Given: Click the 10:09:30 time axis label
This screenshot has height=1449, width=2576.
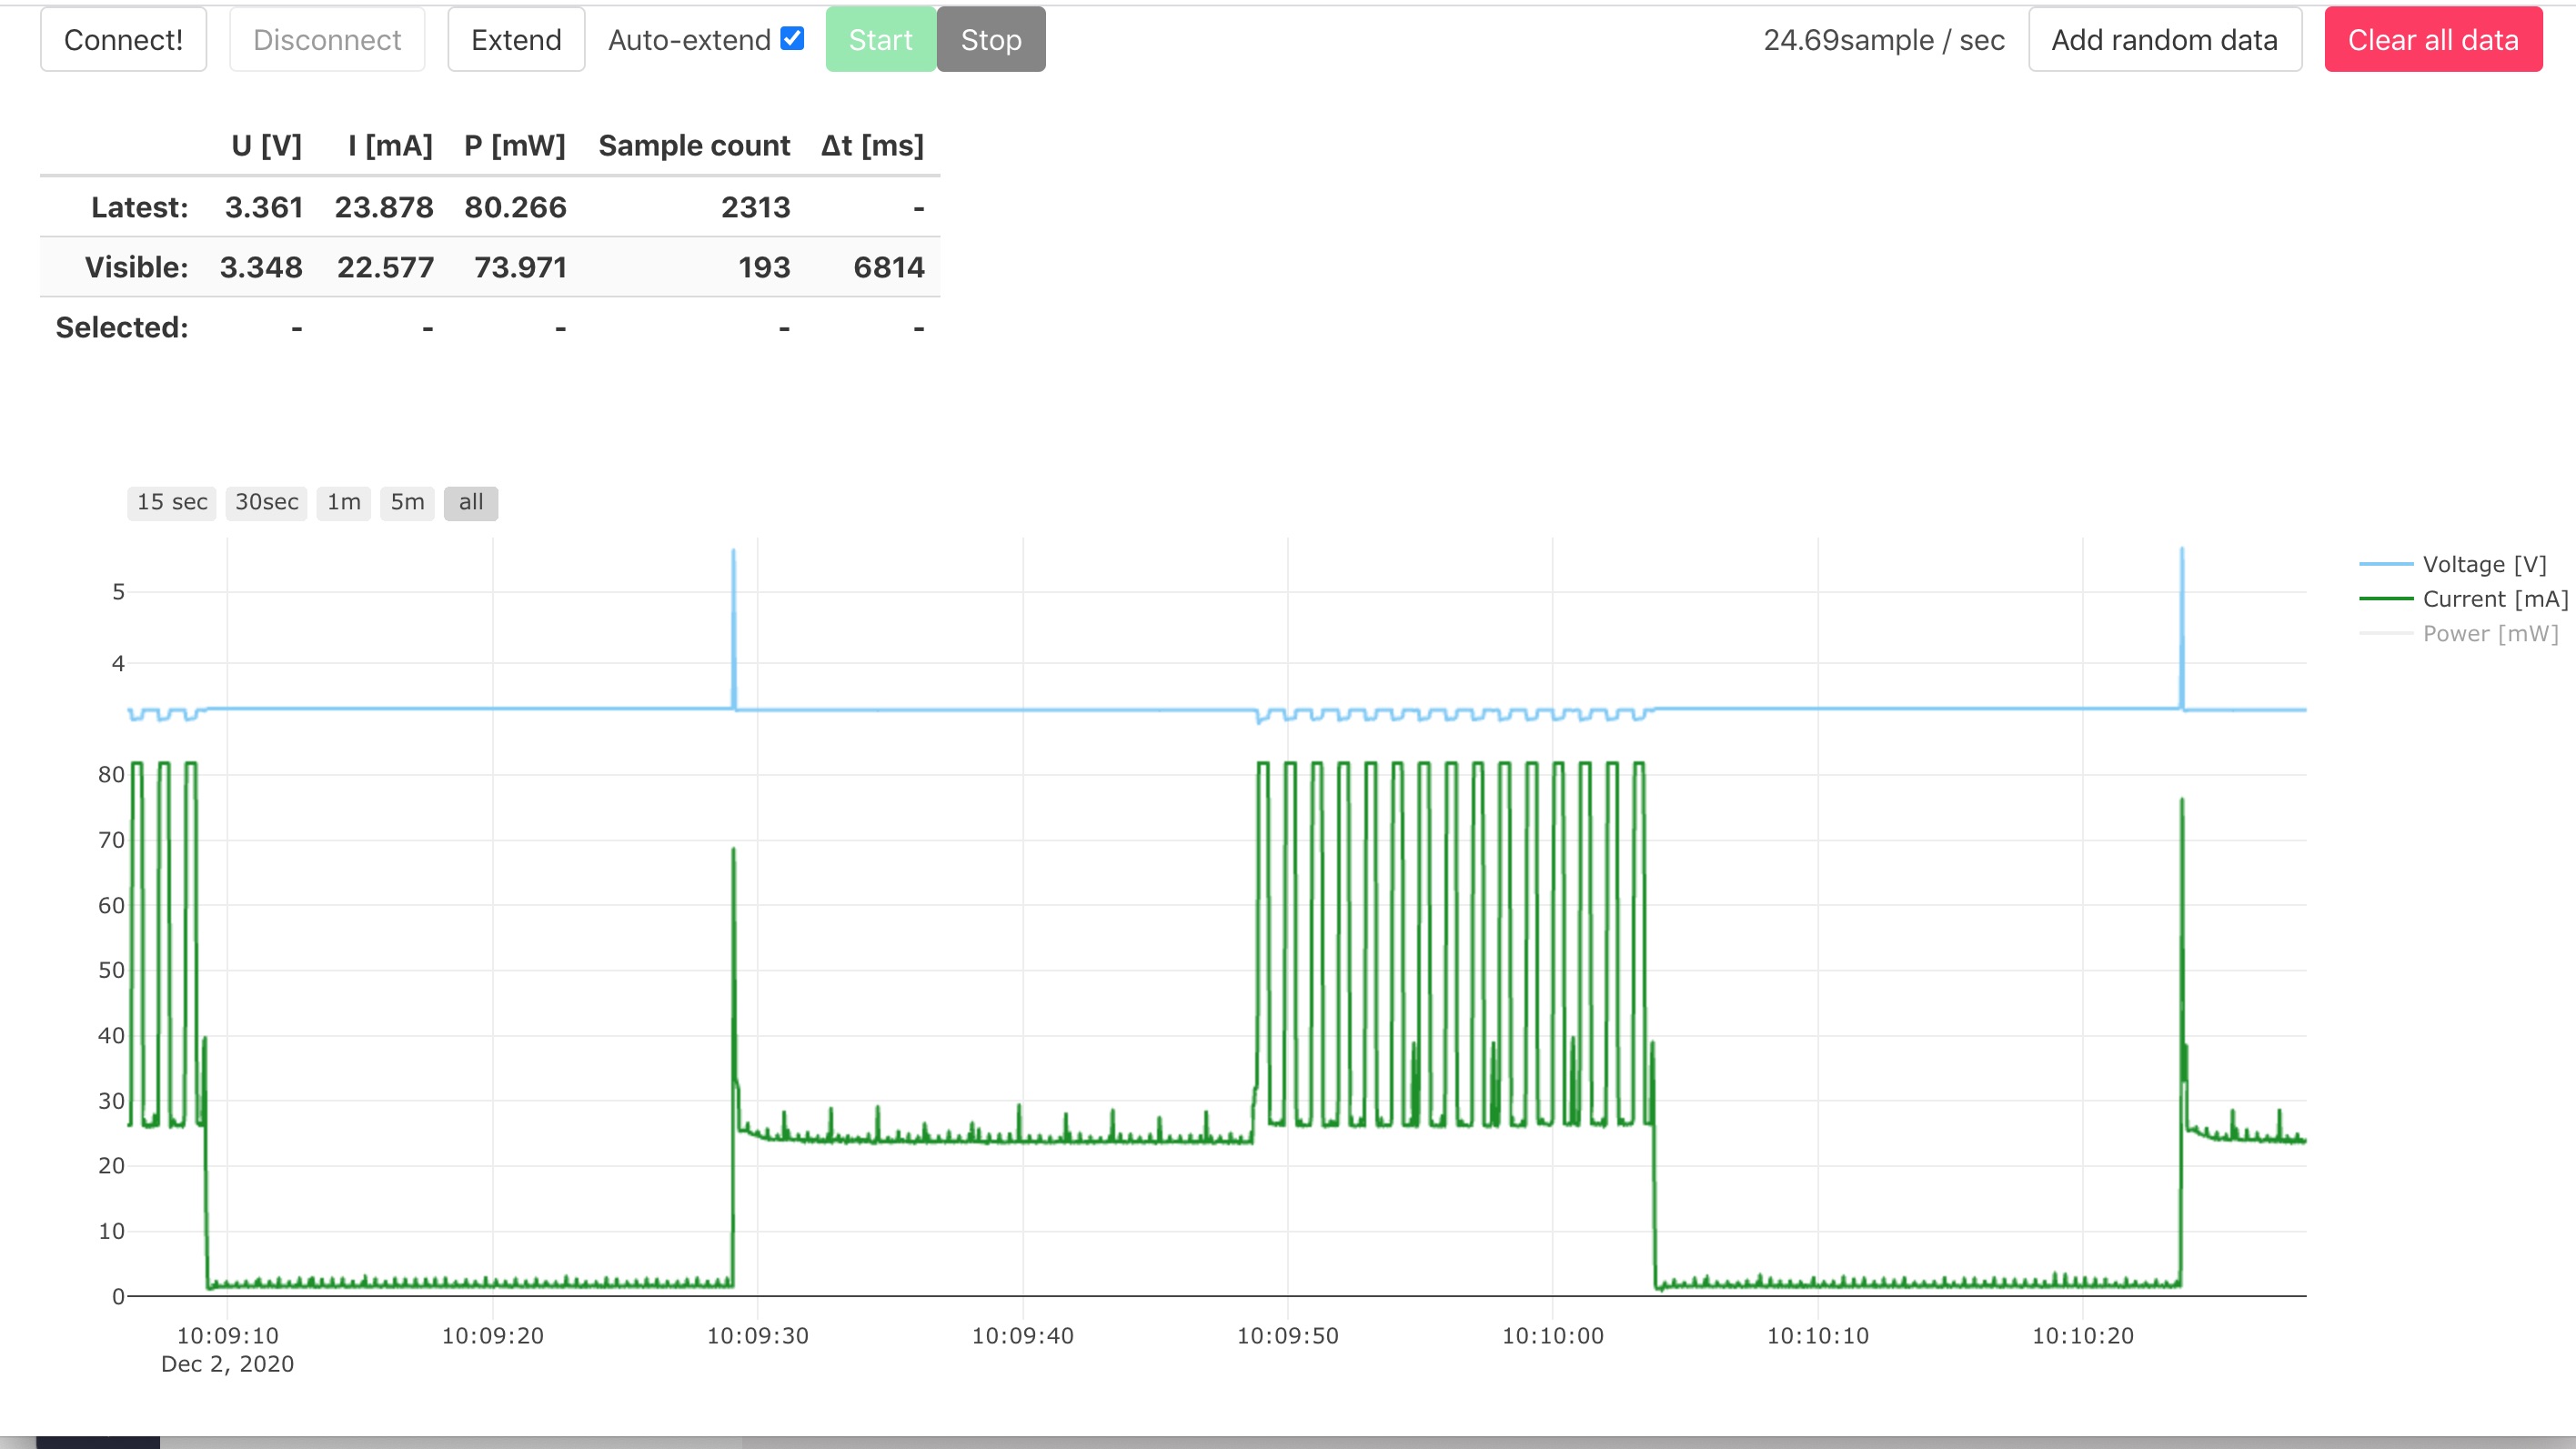Looking at the screenshot, I should pos(758,1335).
